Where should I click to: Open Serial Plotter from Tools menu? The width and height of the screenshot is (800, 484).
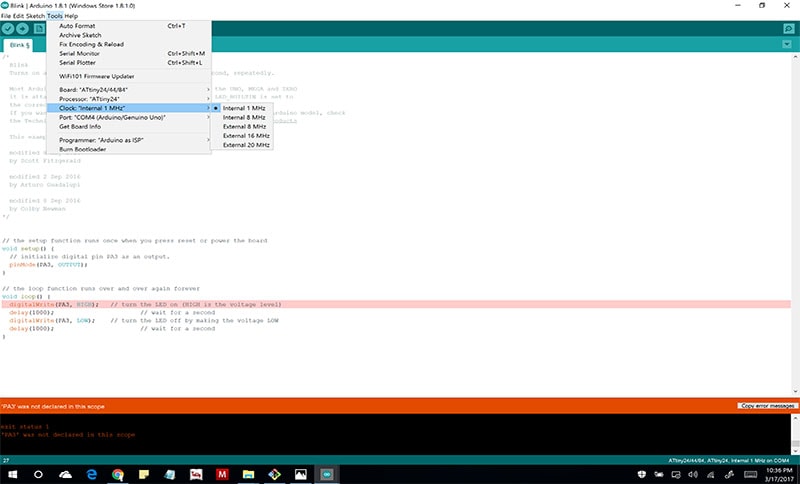point(129,63)
